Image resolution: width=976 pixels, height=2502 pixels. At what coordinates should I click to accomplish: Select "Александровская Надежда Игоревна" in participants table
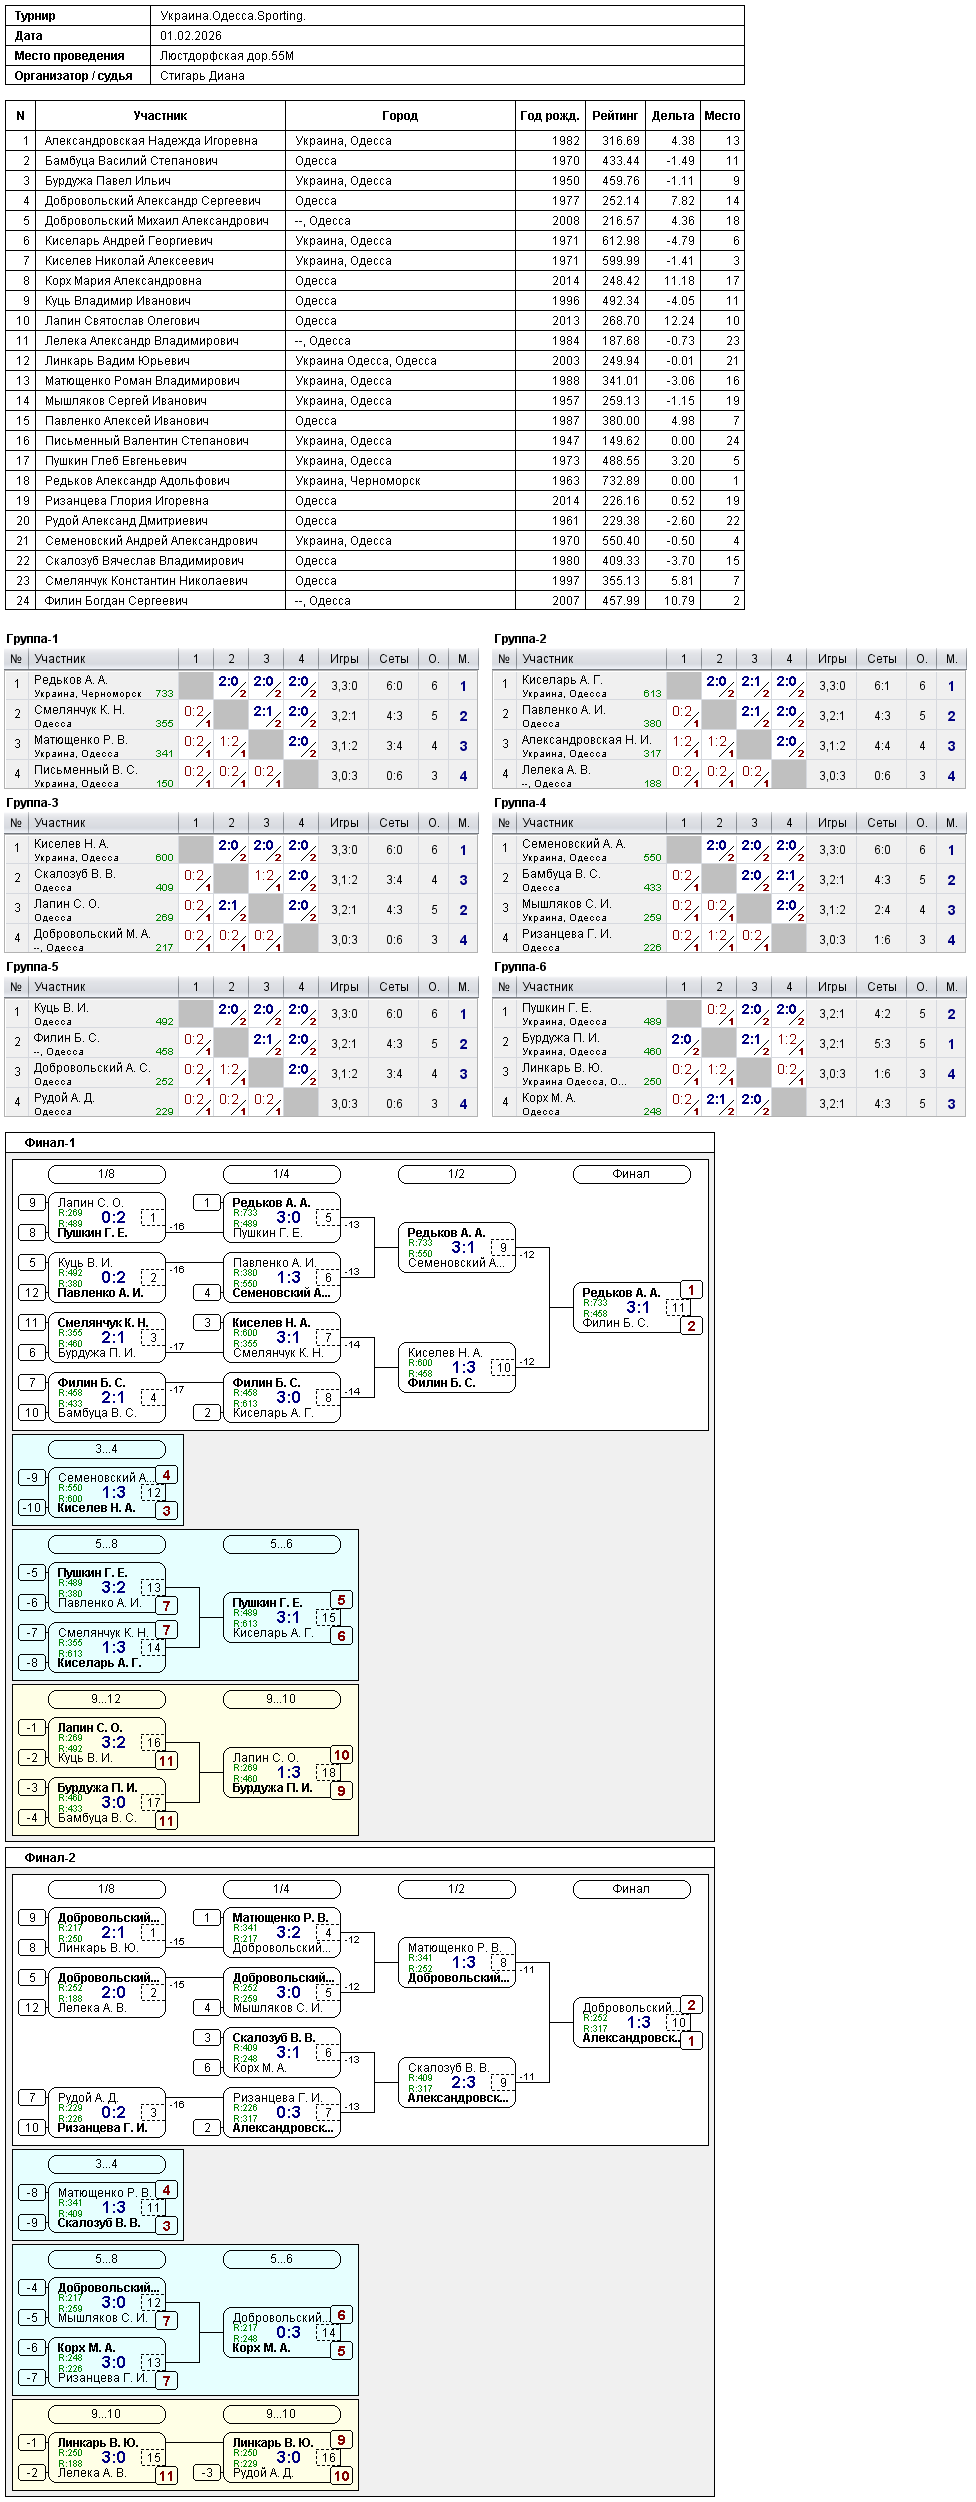(x=151, y=141)
